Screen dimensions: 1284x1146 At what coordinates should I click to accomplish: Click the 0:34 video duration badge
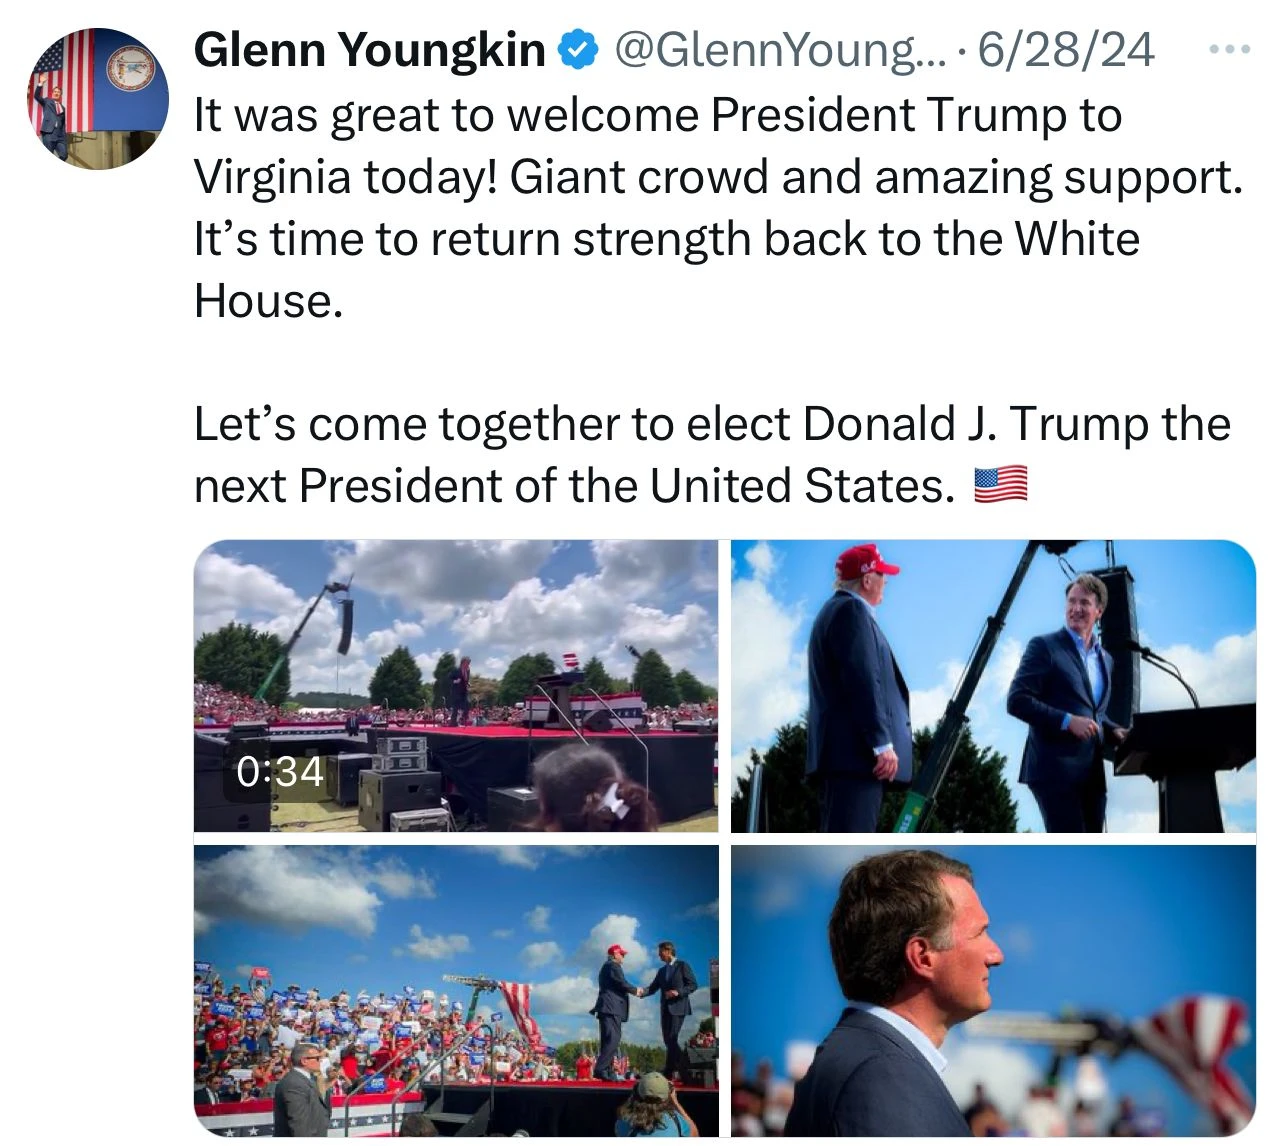pos(280,771)
